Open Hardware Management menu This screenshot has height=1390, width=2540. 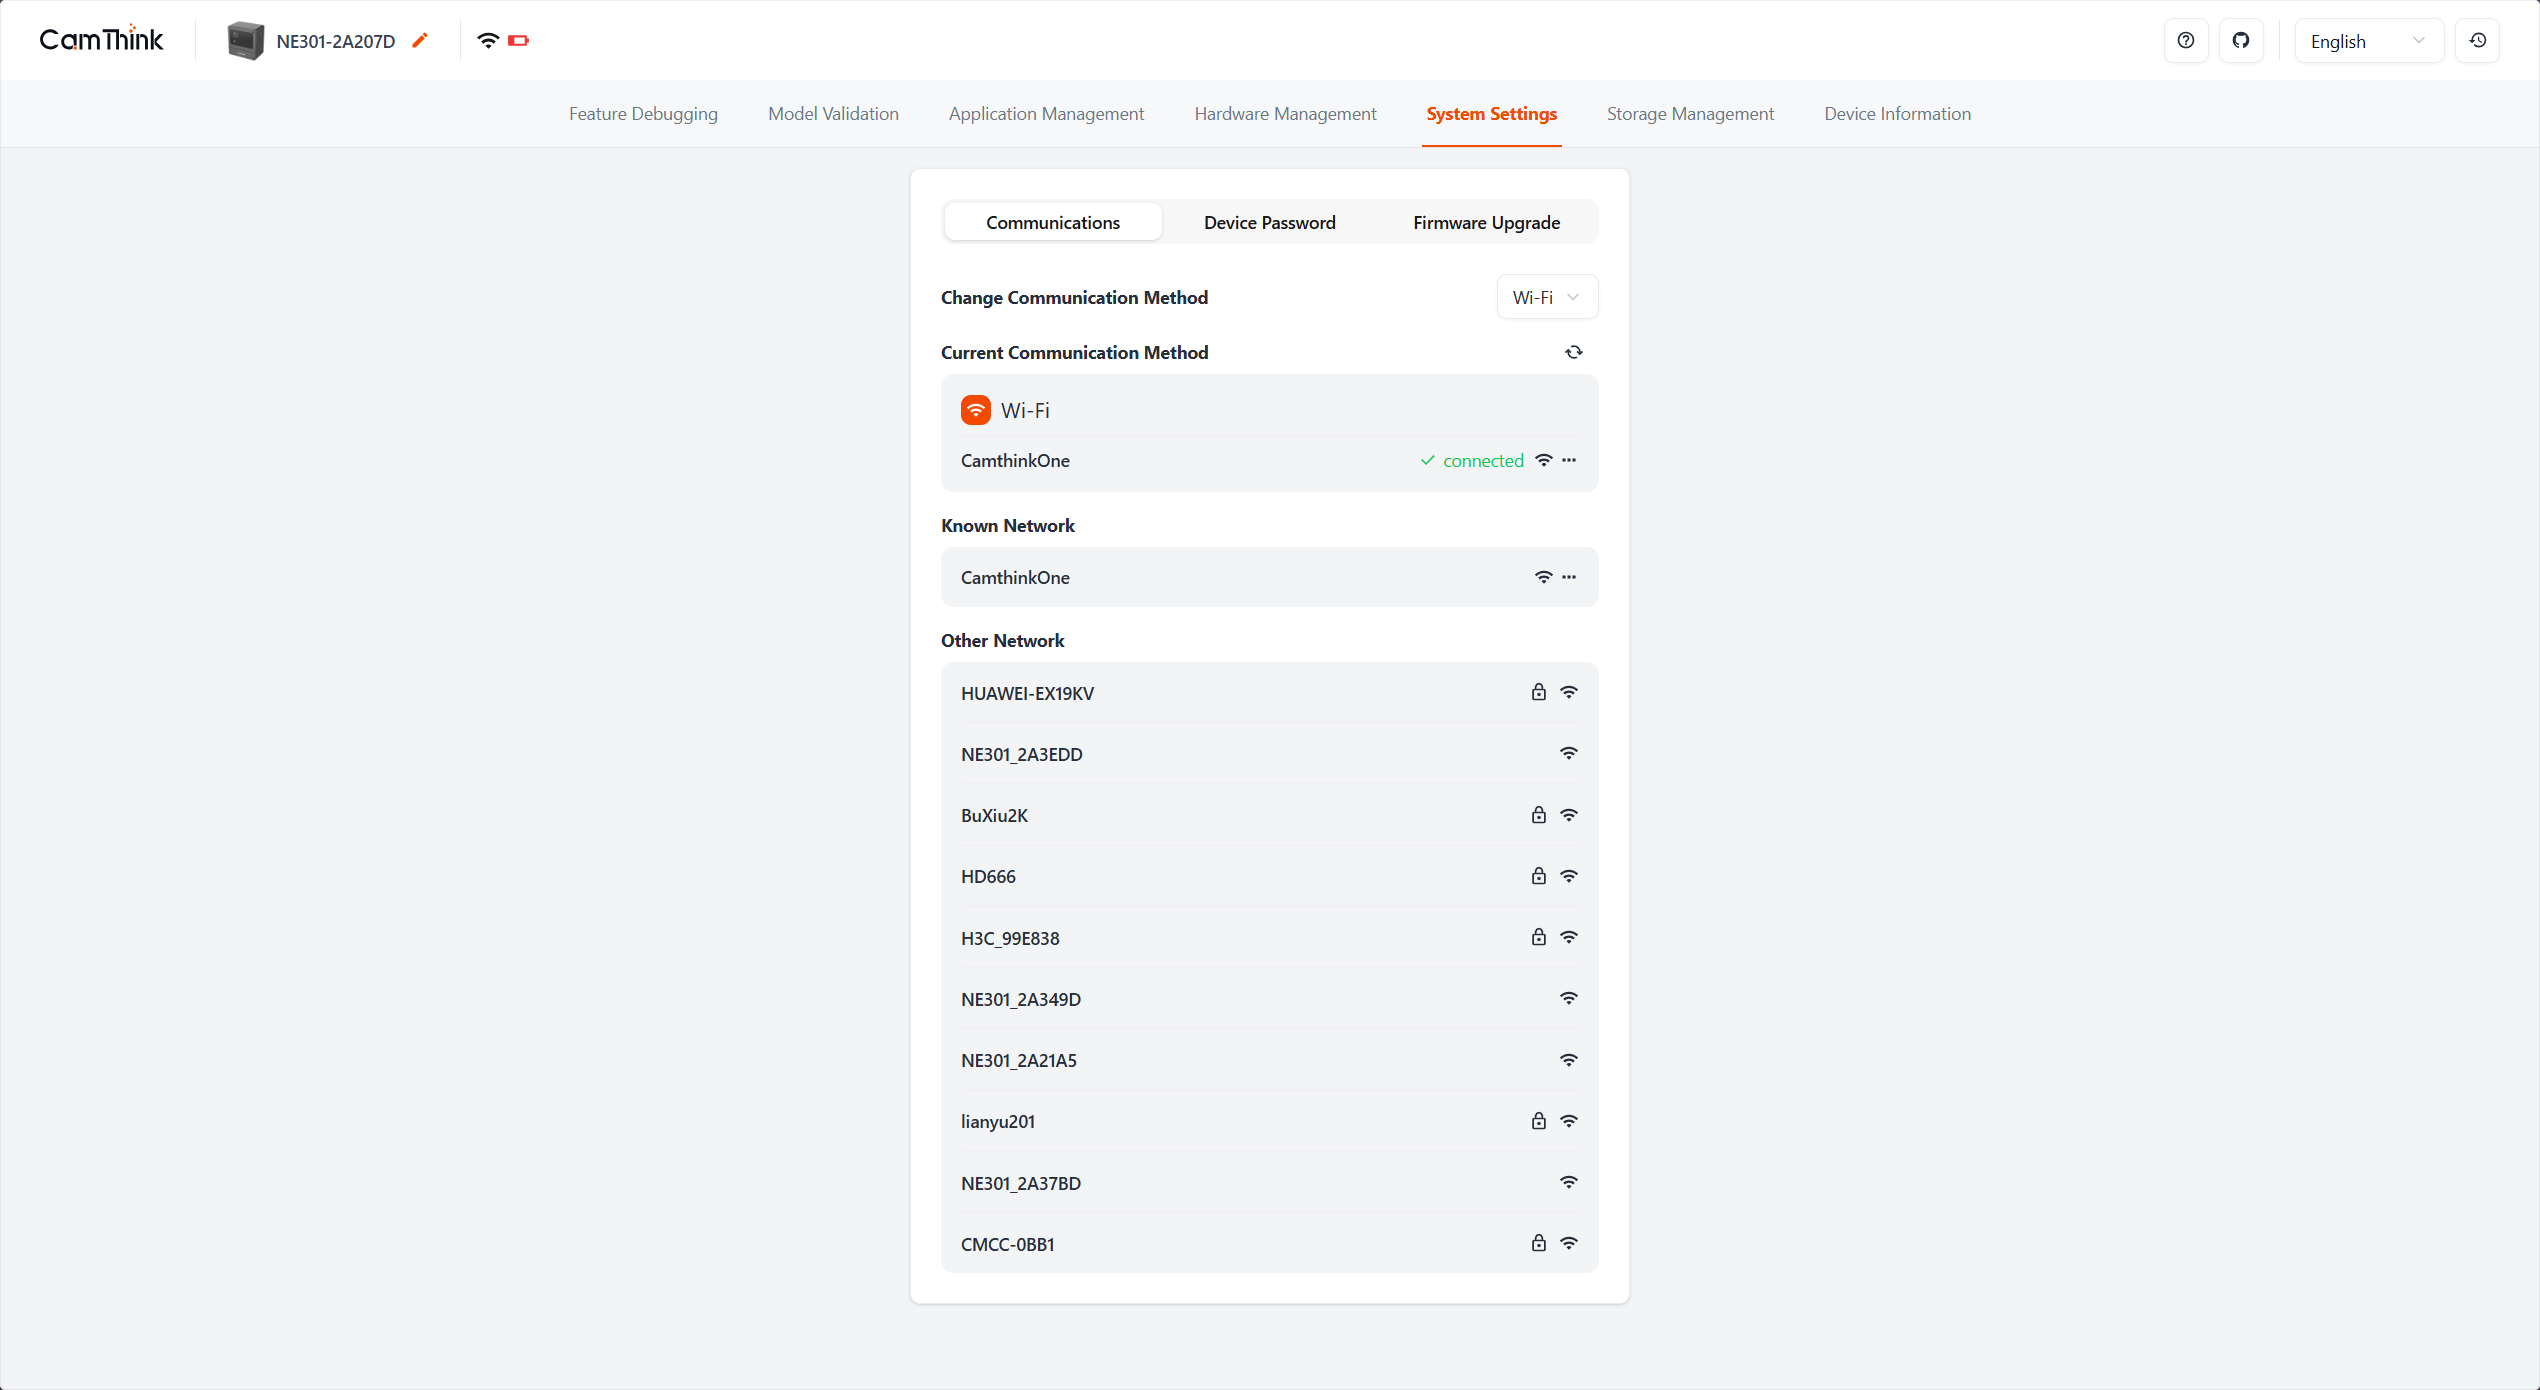point(1285,114)
